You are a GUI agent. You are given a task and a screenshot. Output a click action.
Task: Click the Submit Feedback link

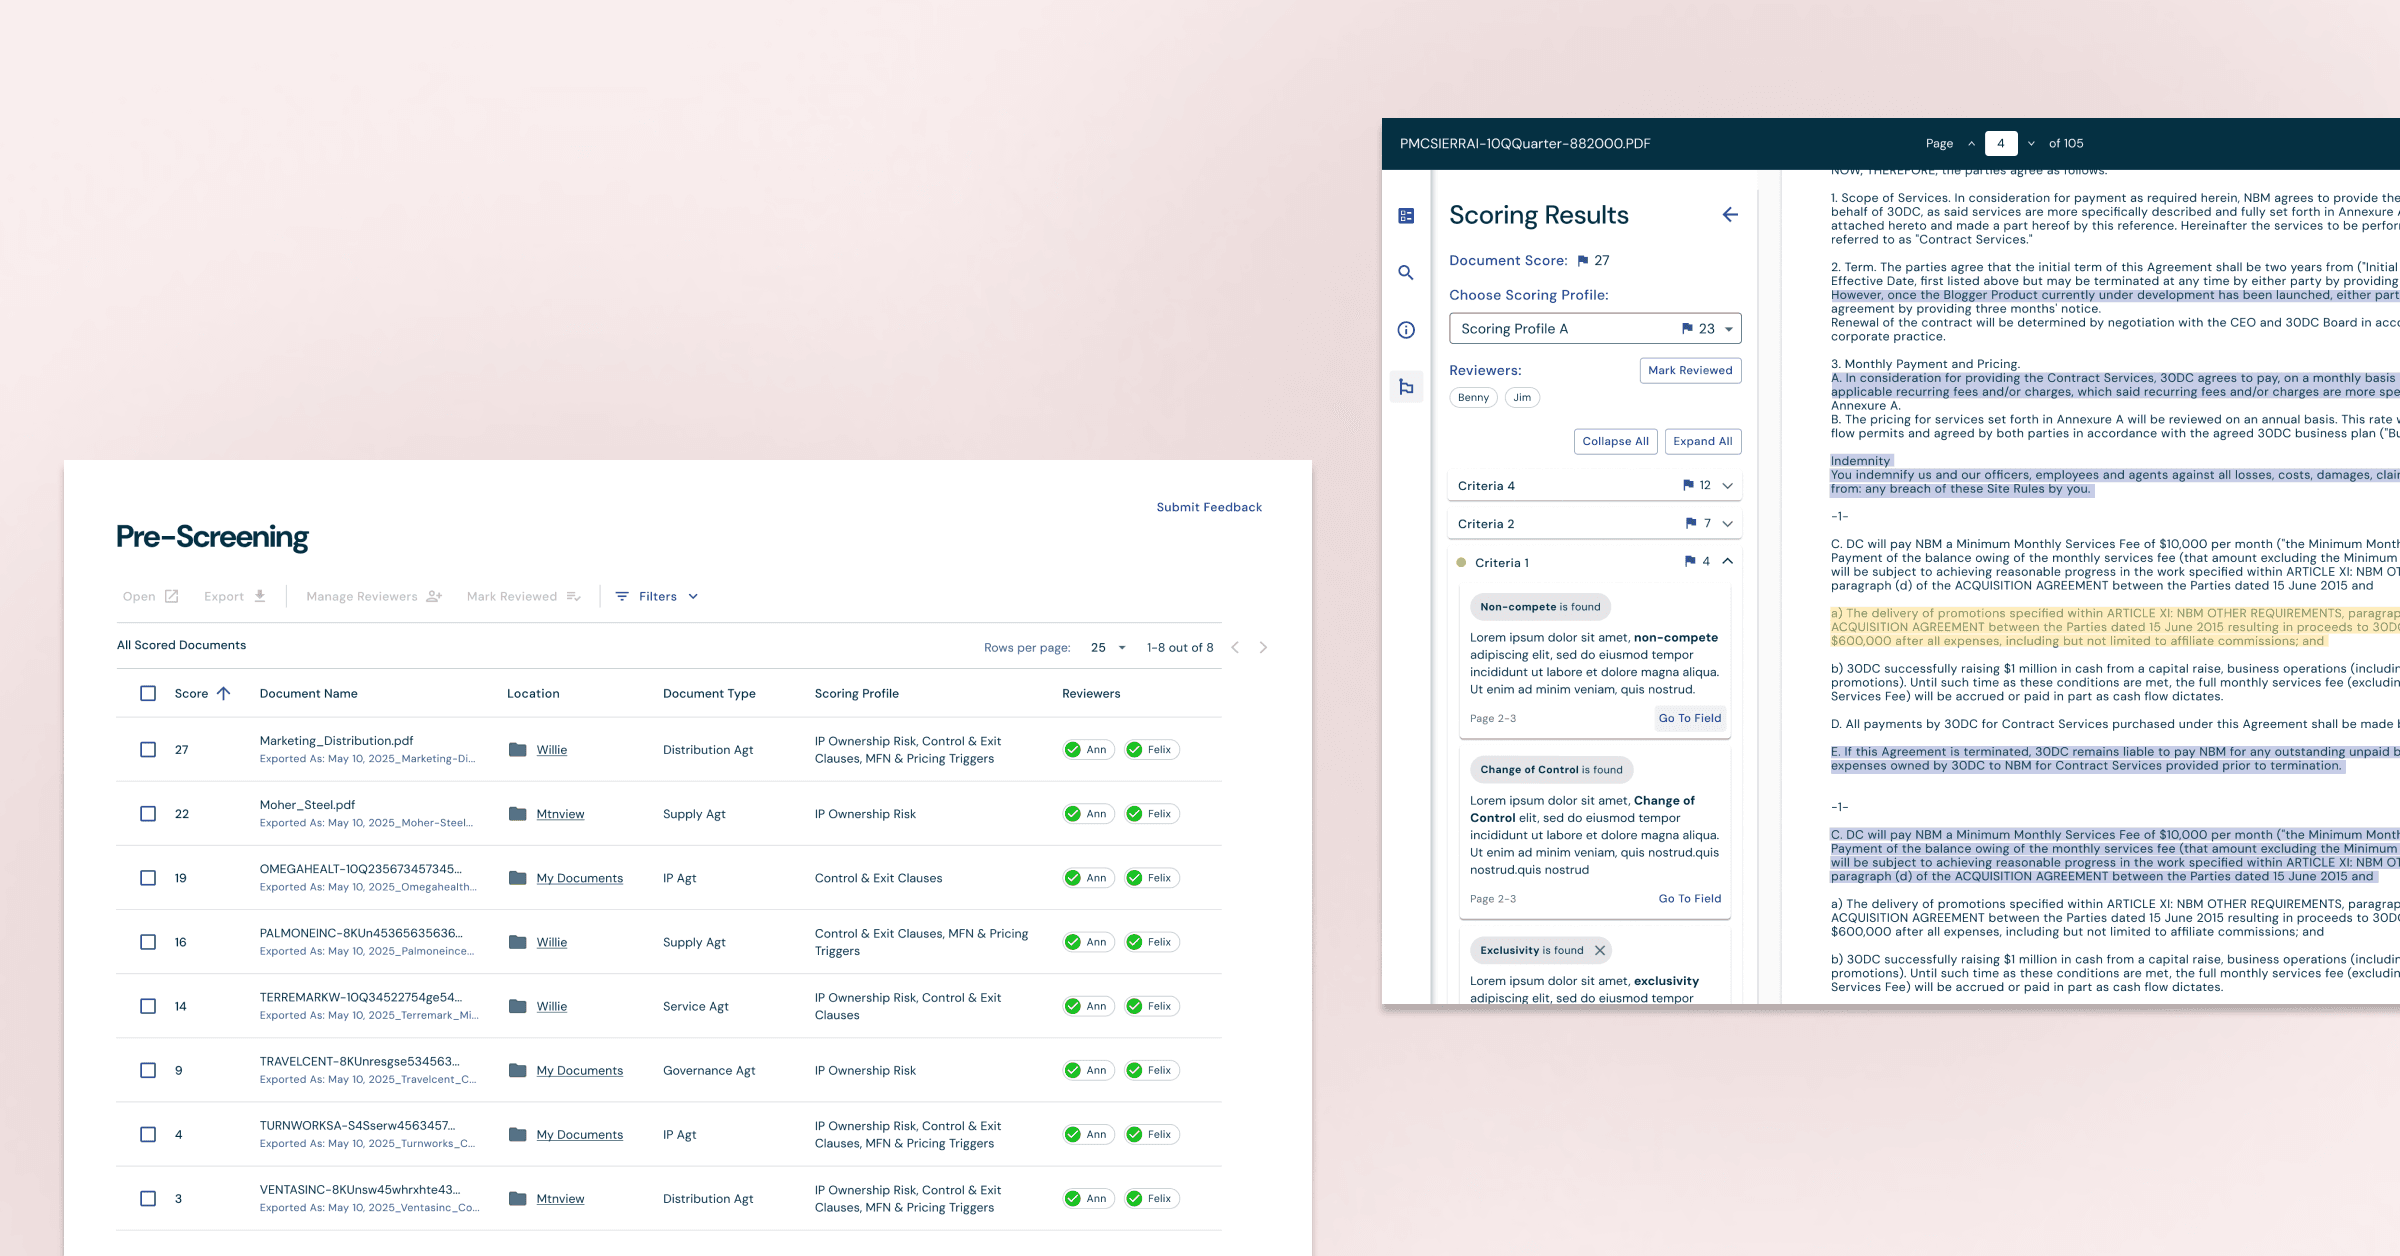(1209, 507)
